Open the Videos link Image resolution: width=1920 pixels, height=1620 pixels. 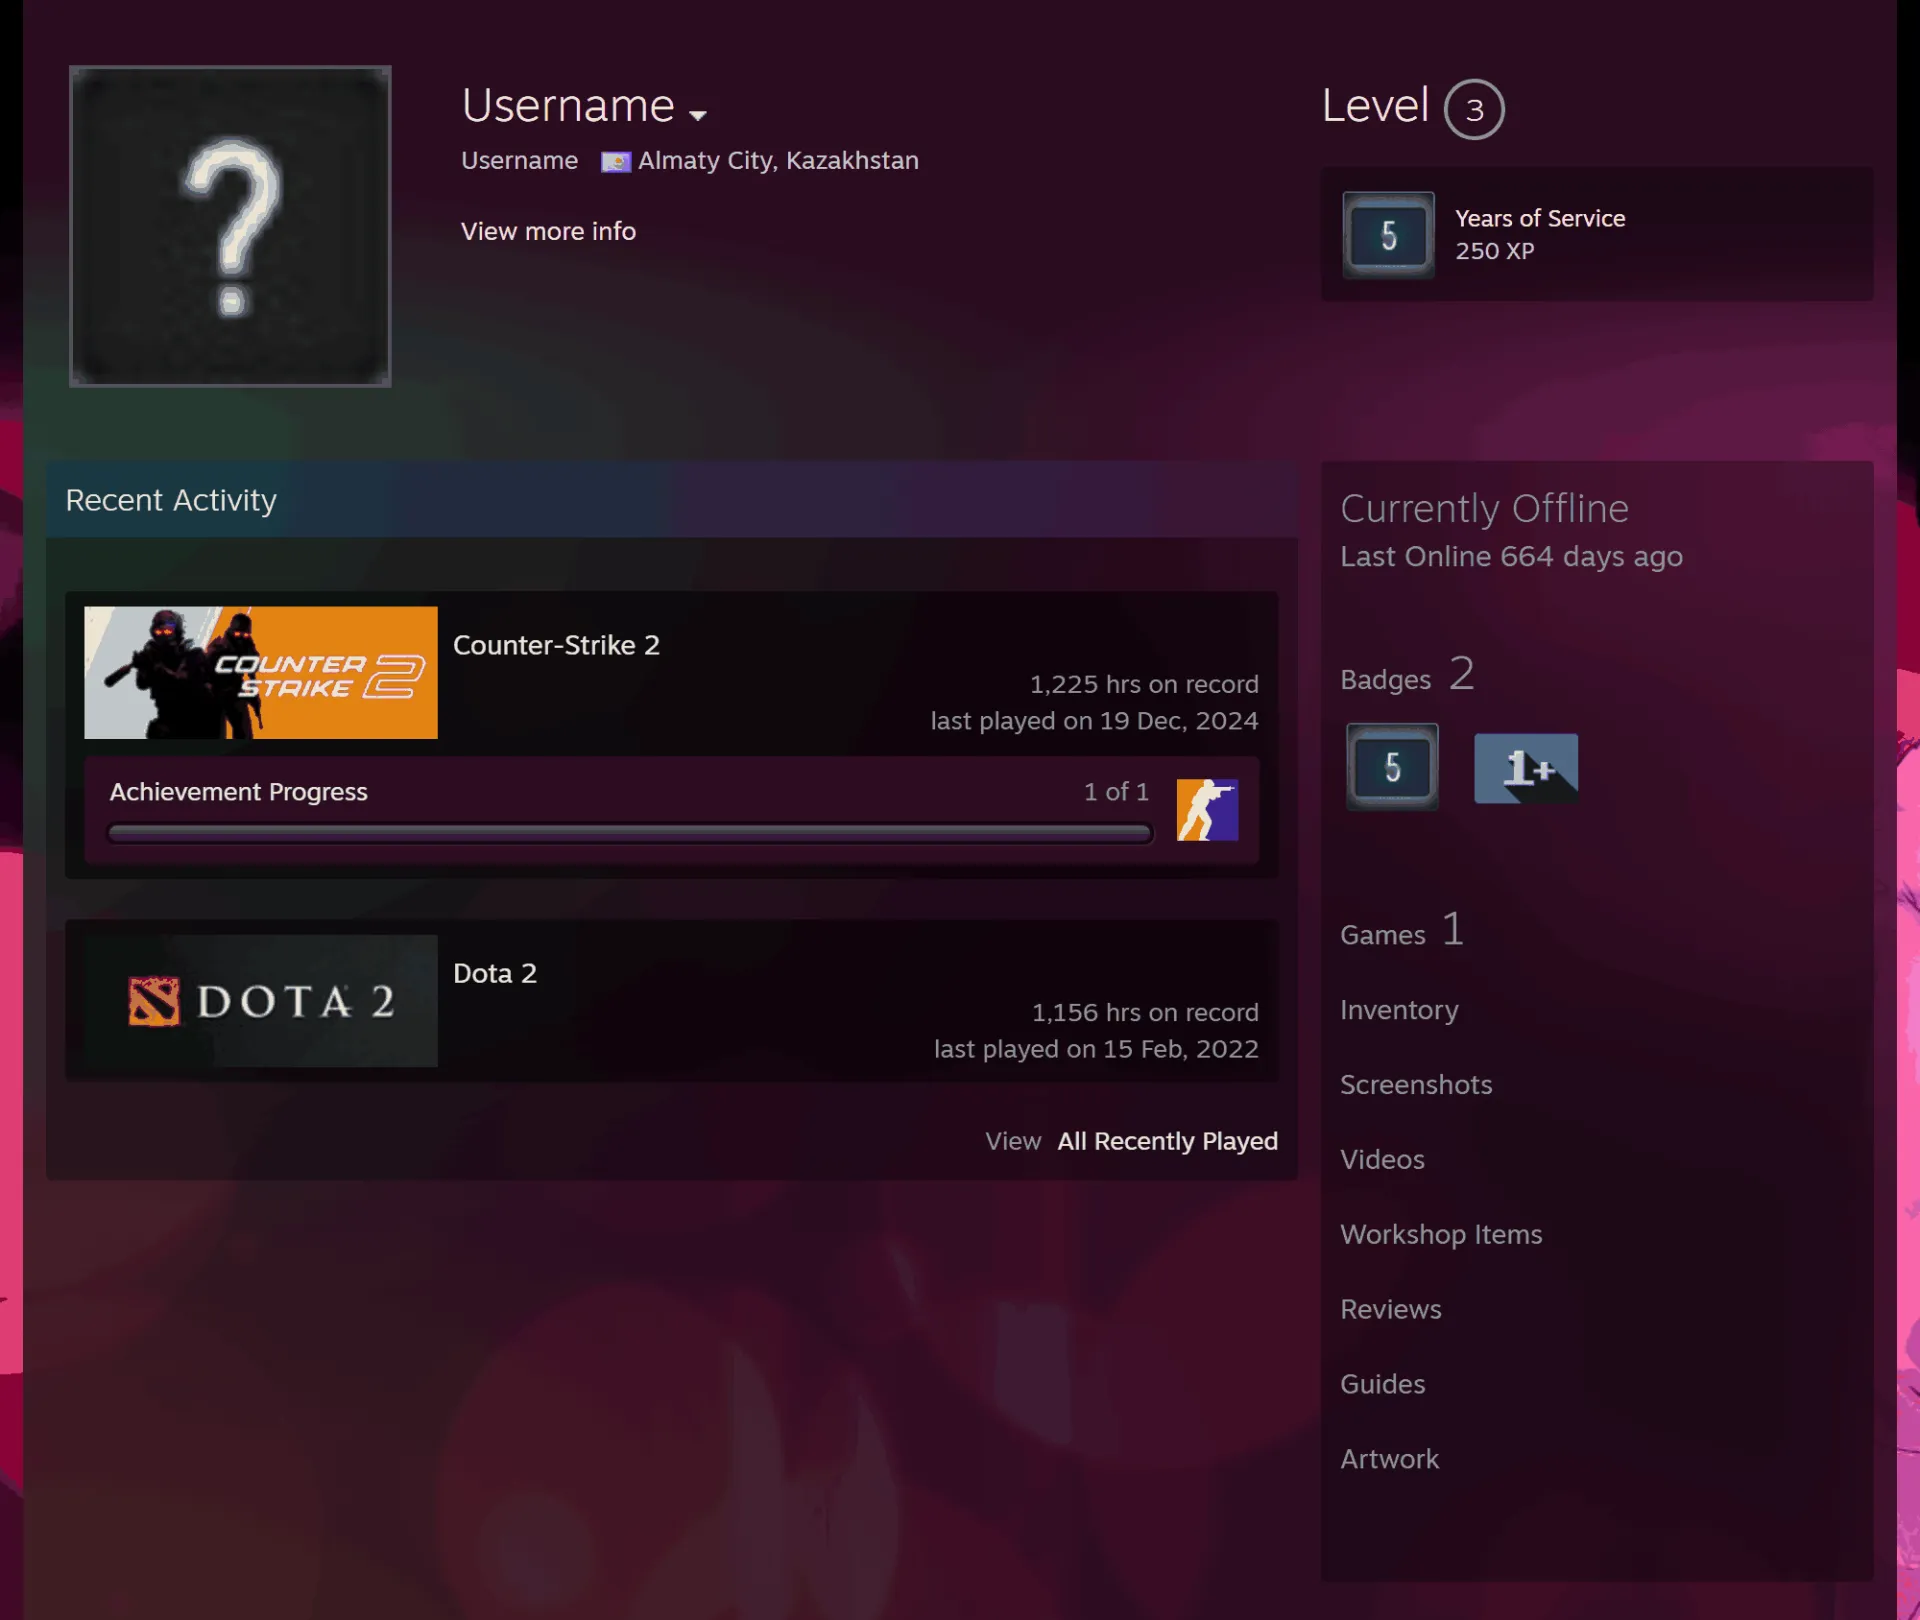[1382, 1160]
